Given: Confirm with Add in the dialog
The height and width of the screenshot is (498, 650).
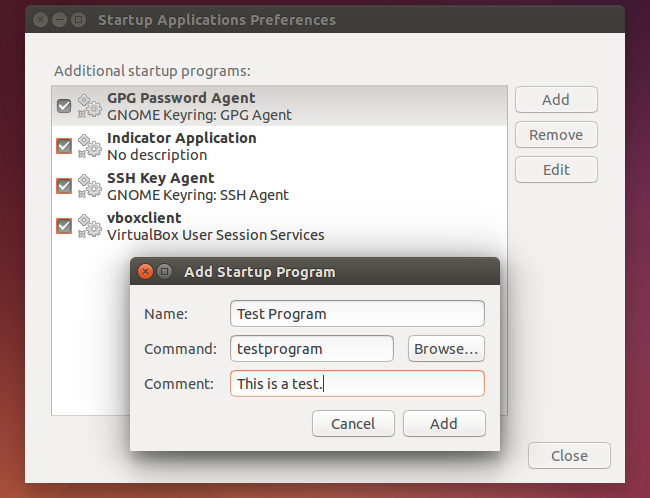Looking at the screenshot, I should tap(444, 424).
